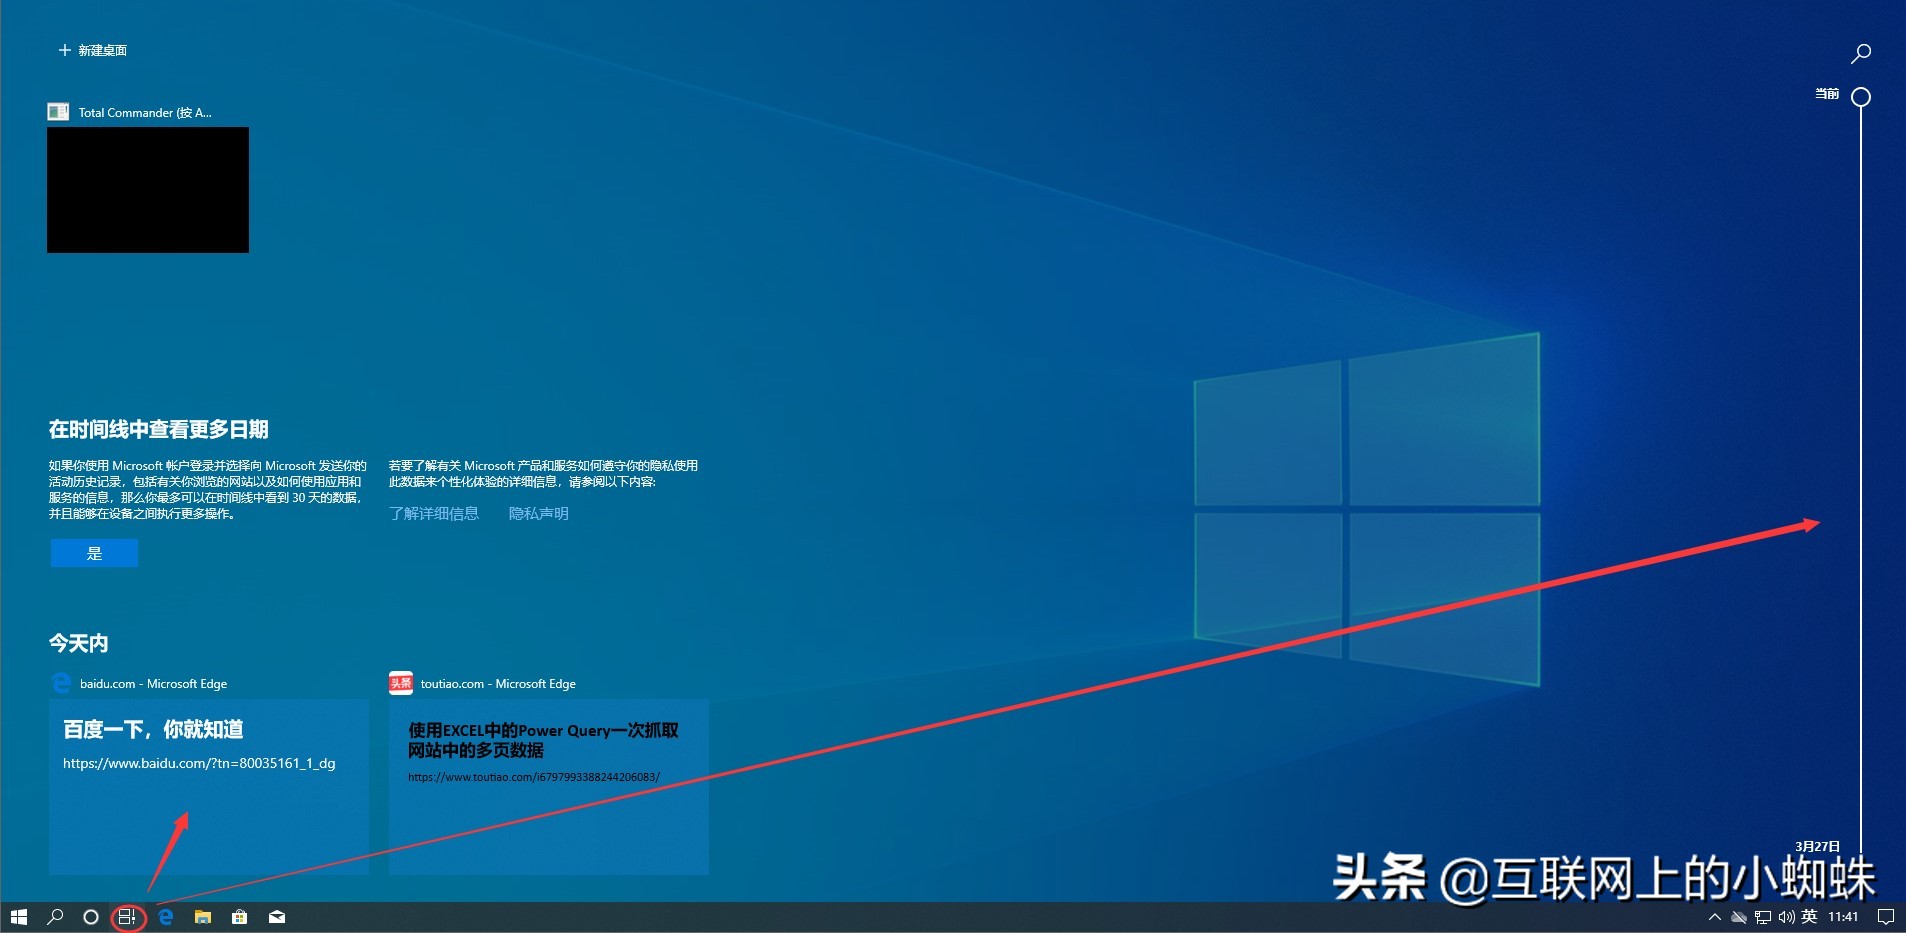This screenshot has height=933, width=1906.
Task: Launch the Mail app from the taskbar
Action: (277, 917)
